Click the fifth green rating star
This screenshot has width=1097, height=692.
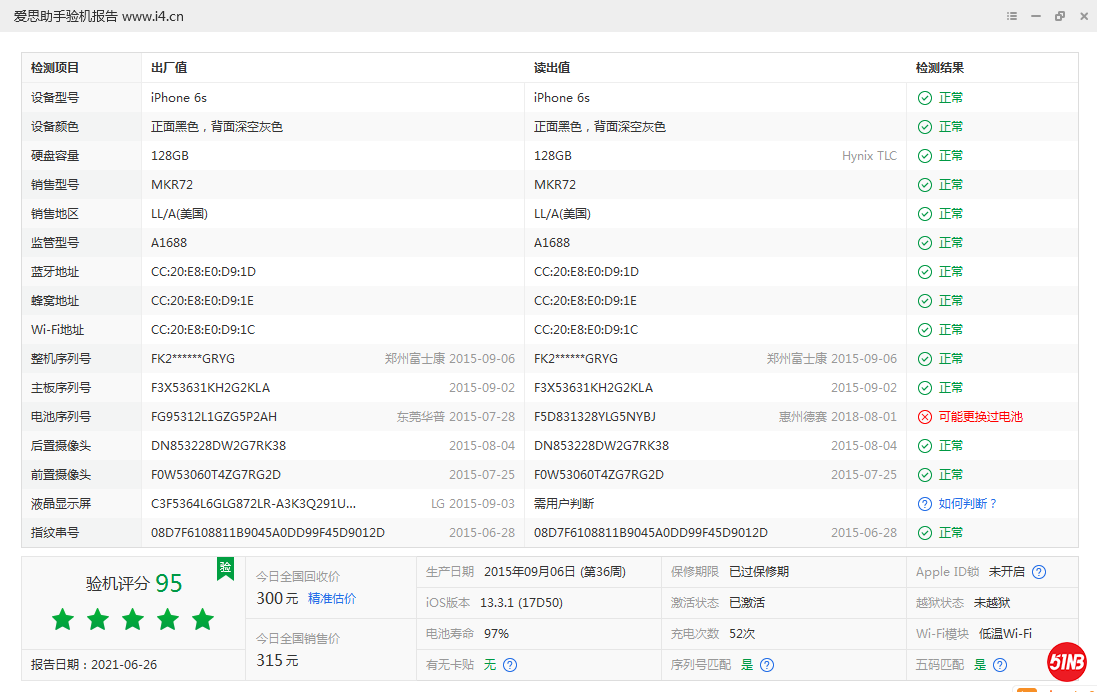click(x=203, y=620)
